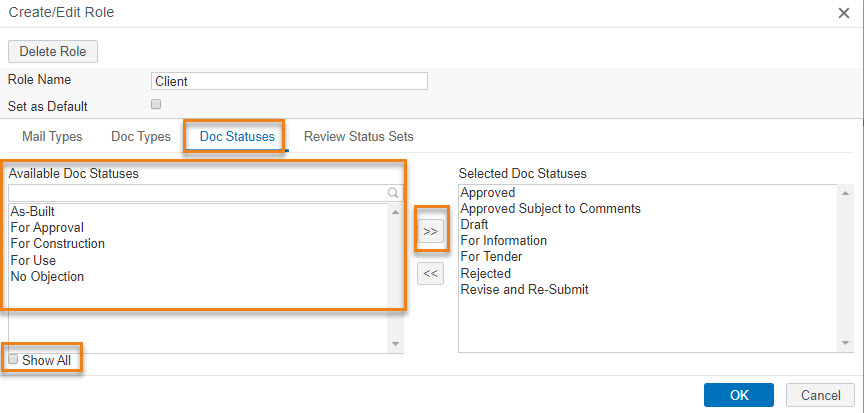
Task: Choose For Construction from the available list
Action: pos(57,243)
